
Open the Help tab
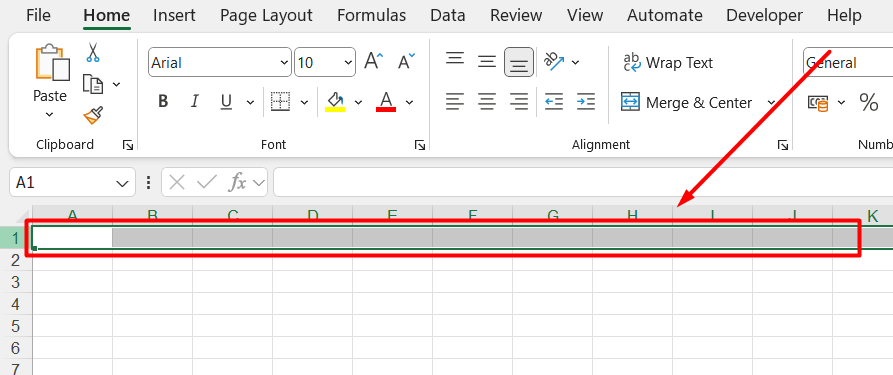click(844, 15)
